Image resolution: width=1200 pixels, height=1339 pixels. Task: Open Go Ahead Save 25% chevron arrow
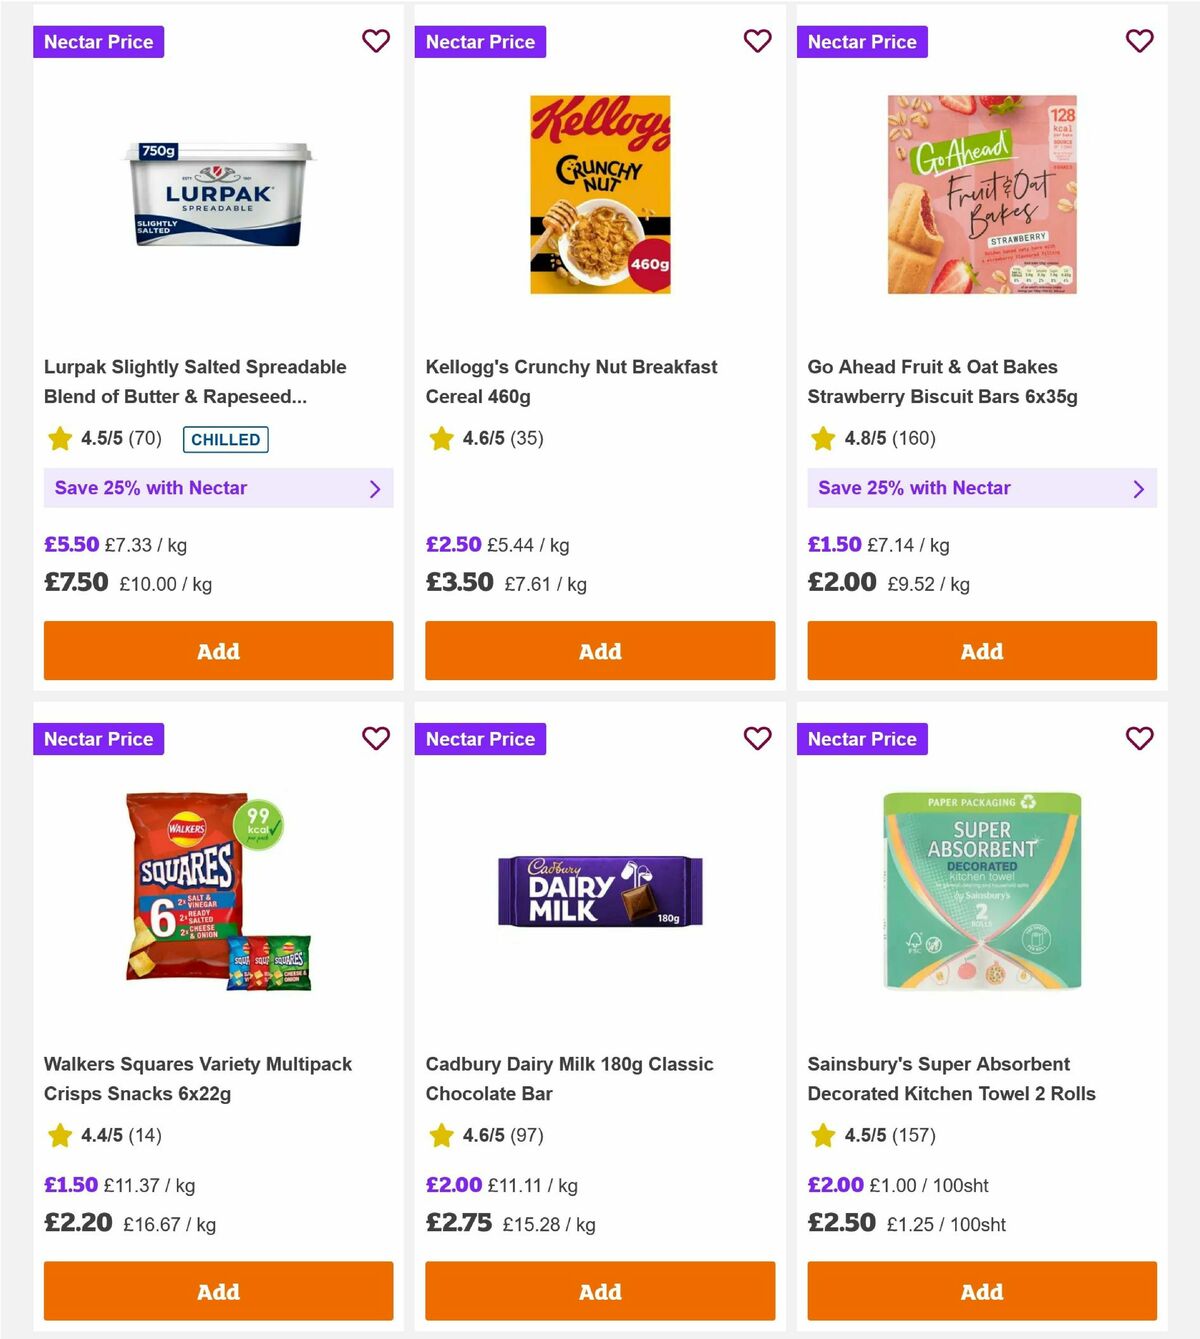pos(1139,488)
